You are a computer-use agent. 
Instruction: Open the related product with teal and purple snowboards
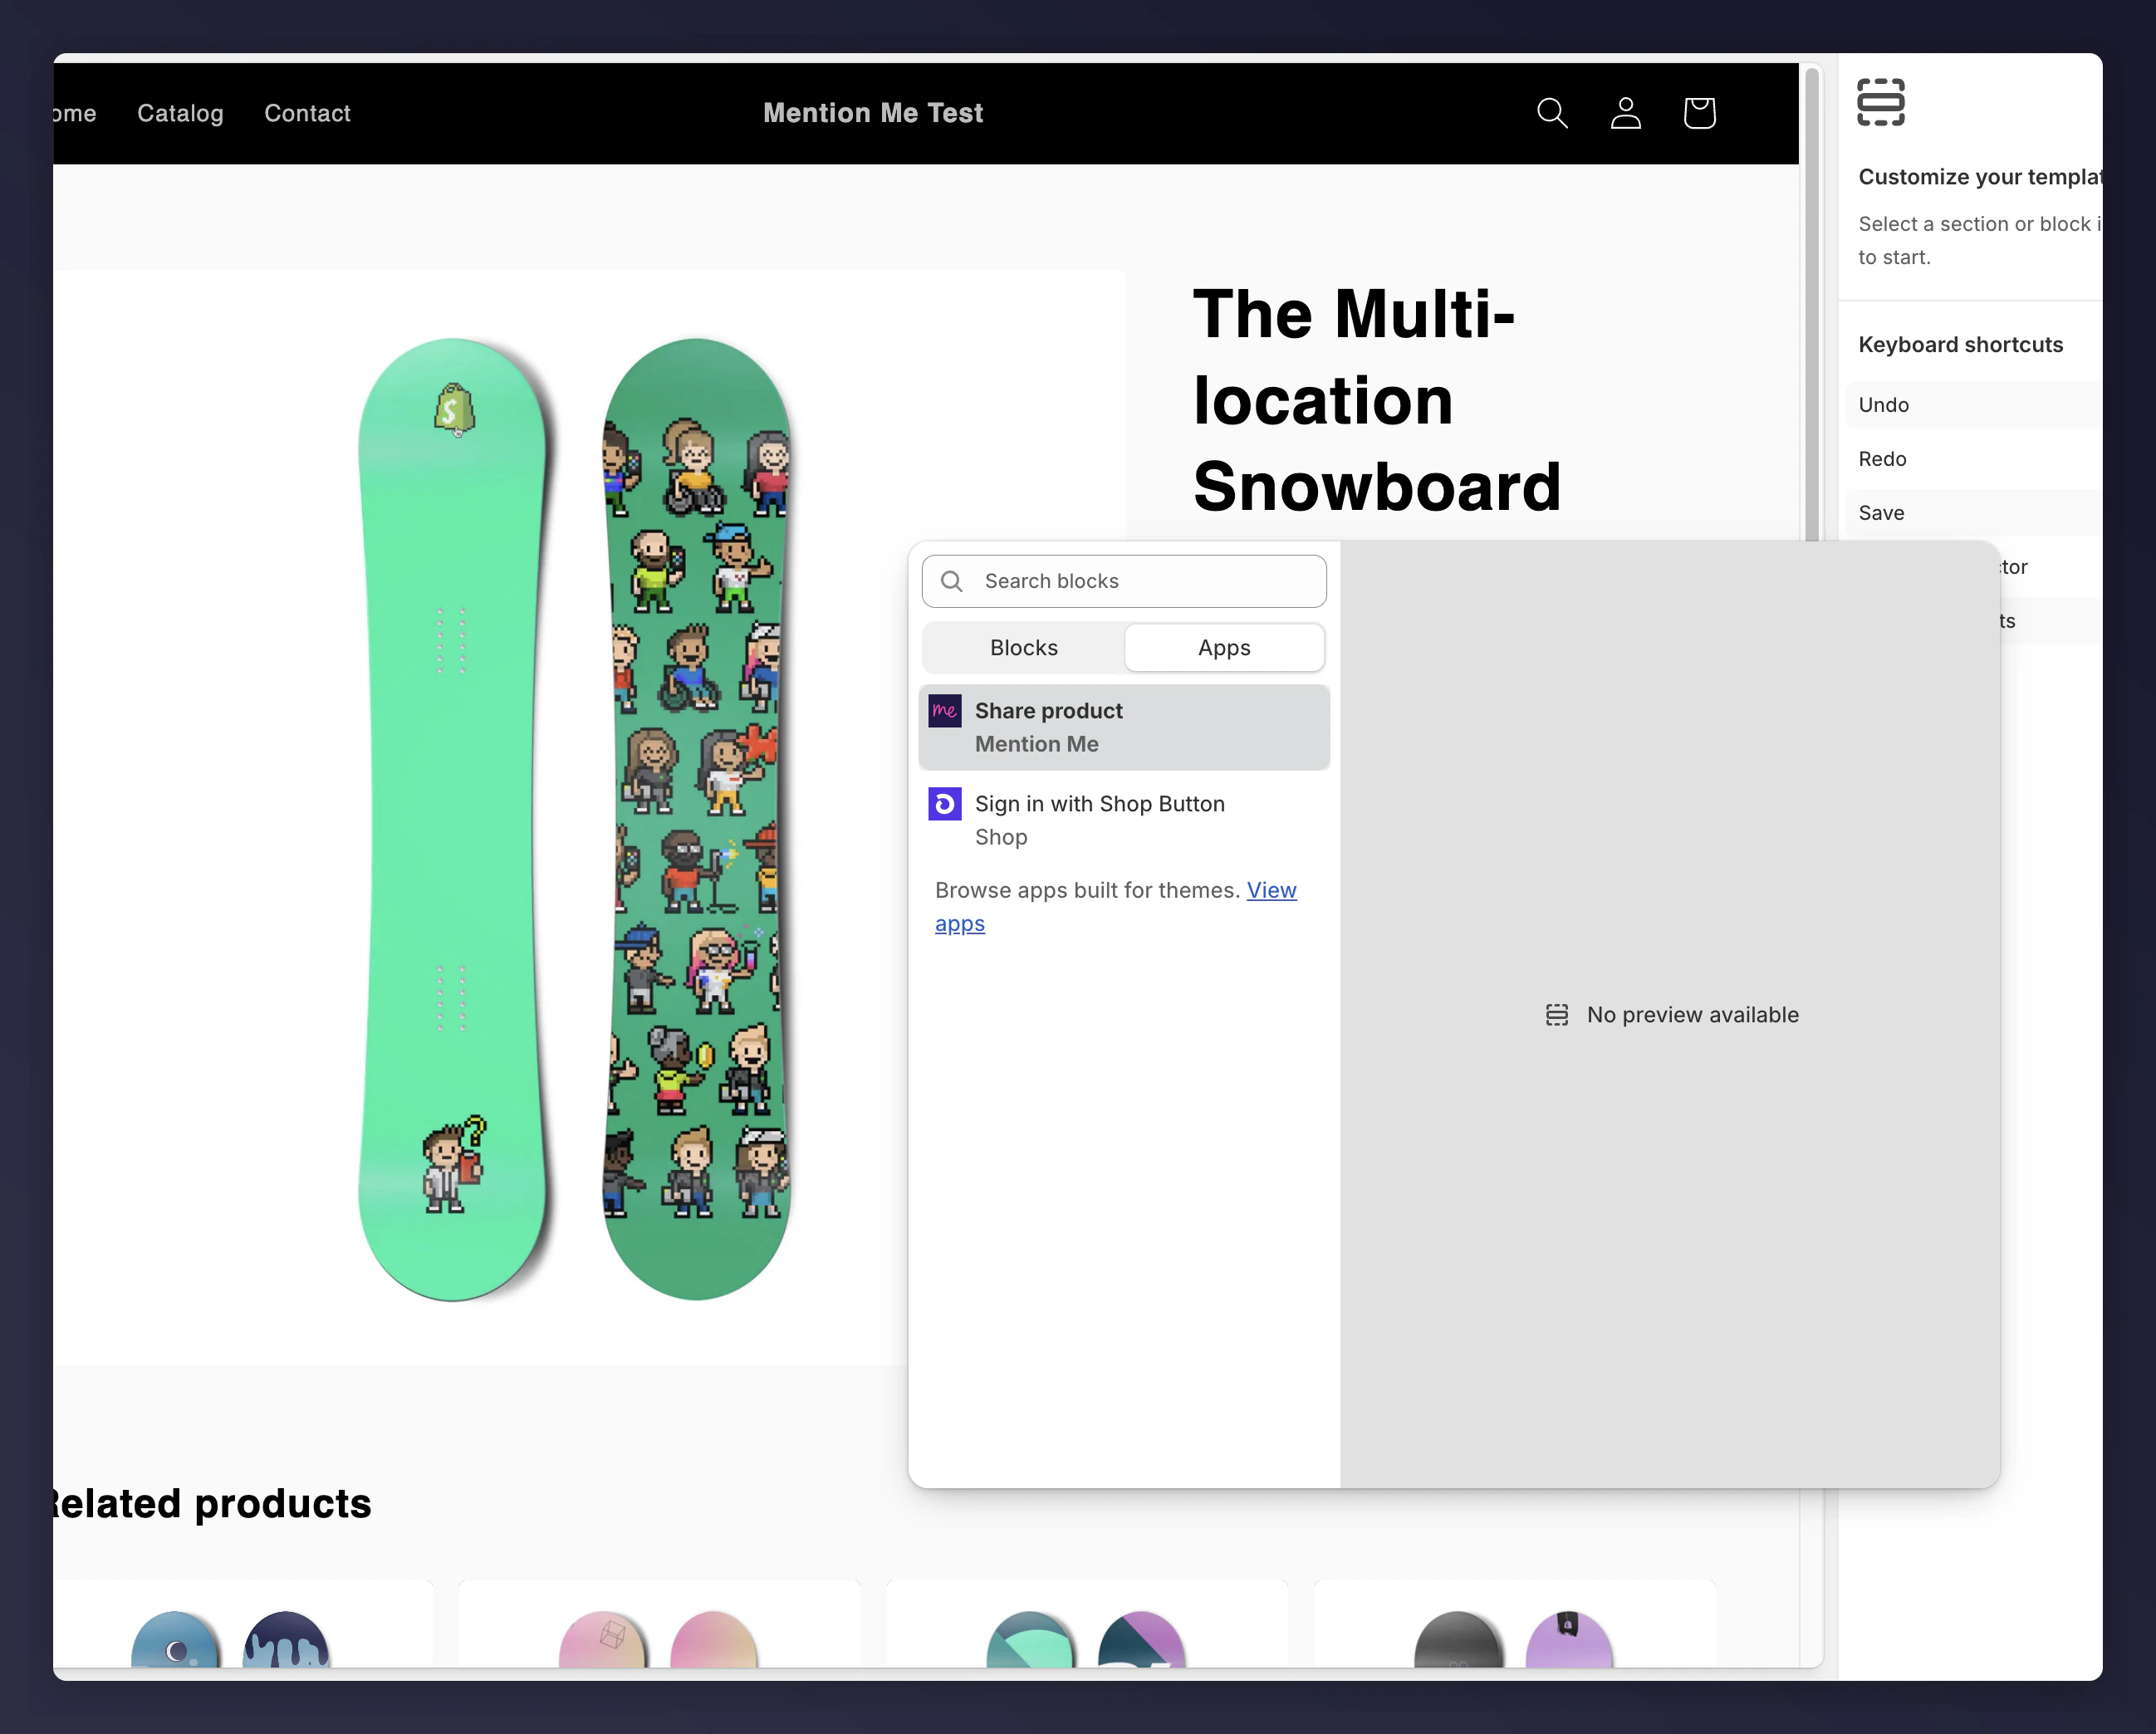click(1087, 1625)
